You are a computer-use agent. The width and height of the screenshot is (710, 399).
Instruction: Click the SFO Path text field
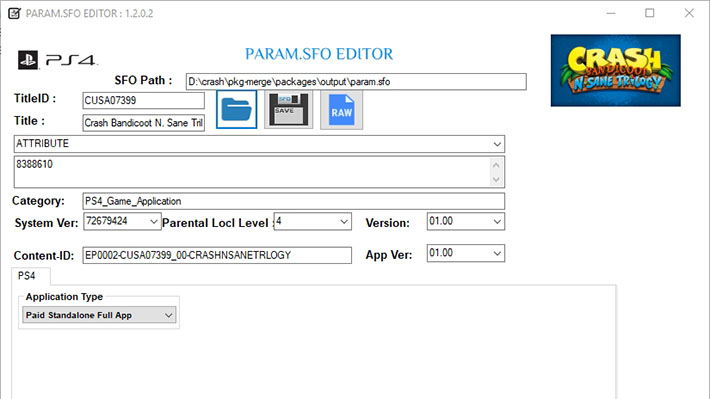356,82
